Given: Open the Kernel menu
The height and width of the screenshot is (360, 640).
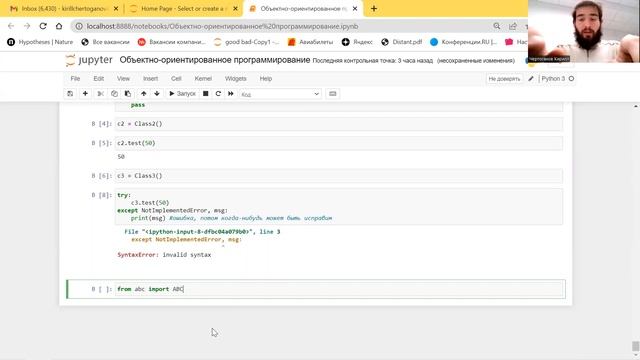Looking at the screenshot, I should pos(203,79).
